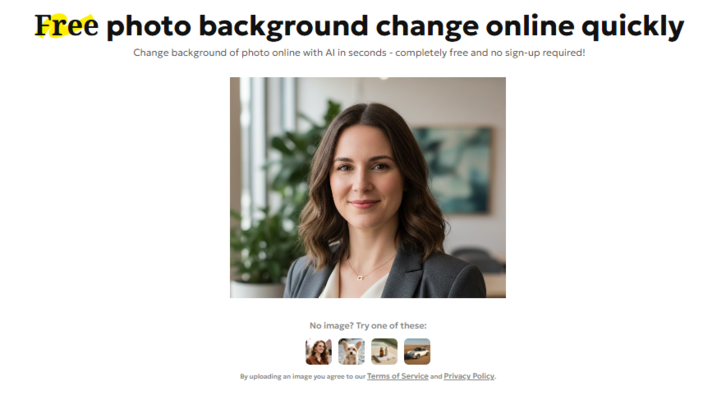Image resolution: width=717 pixels, height=400 pixels.
Task: Select the smiling woman sample thumbnail
Action: [x=319, y=351]
